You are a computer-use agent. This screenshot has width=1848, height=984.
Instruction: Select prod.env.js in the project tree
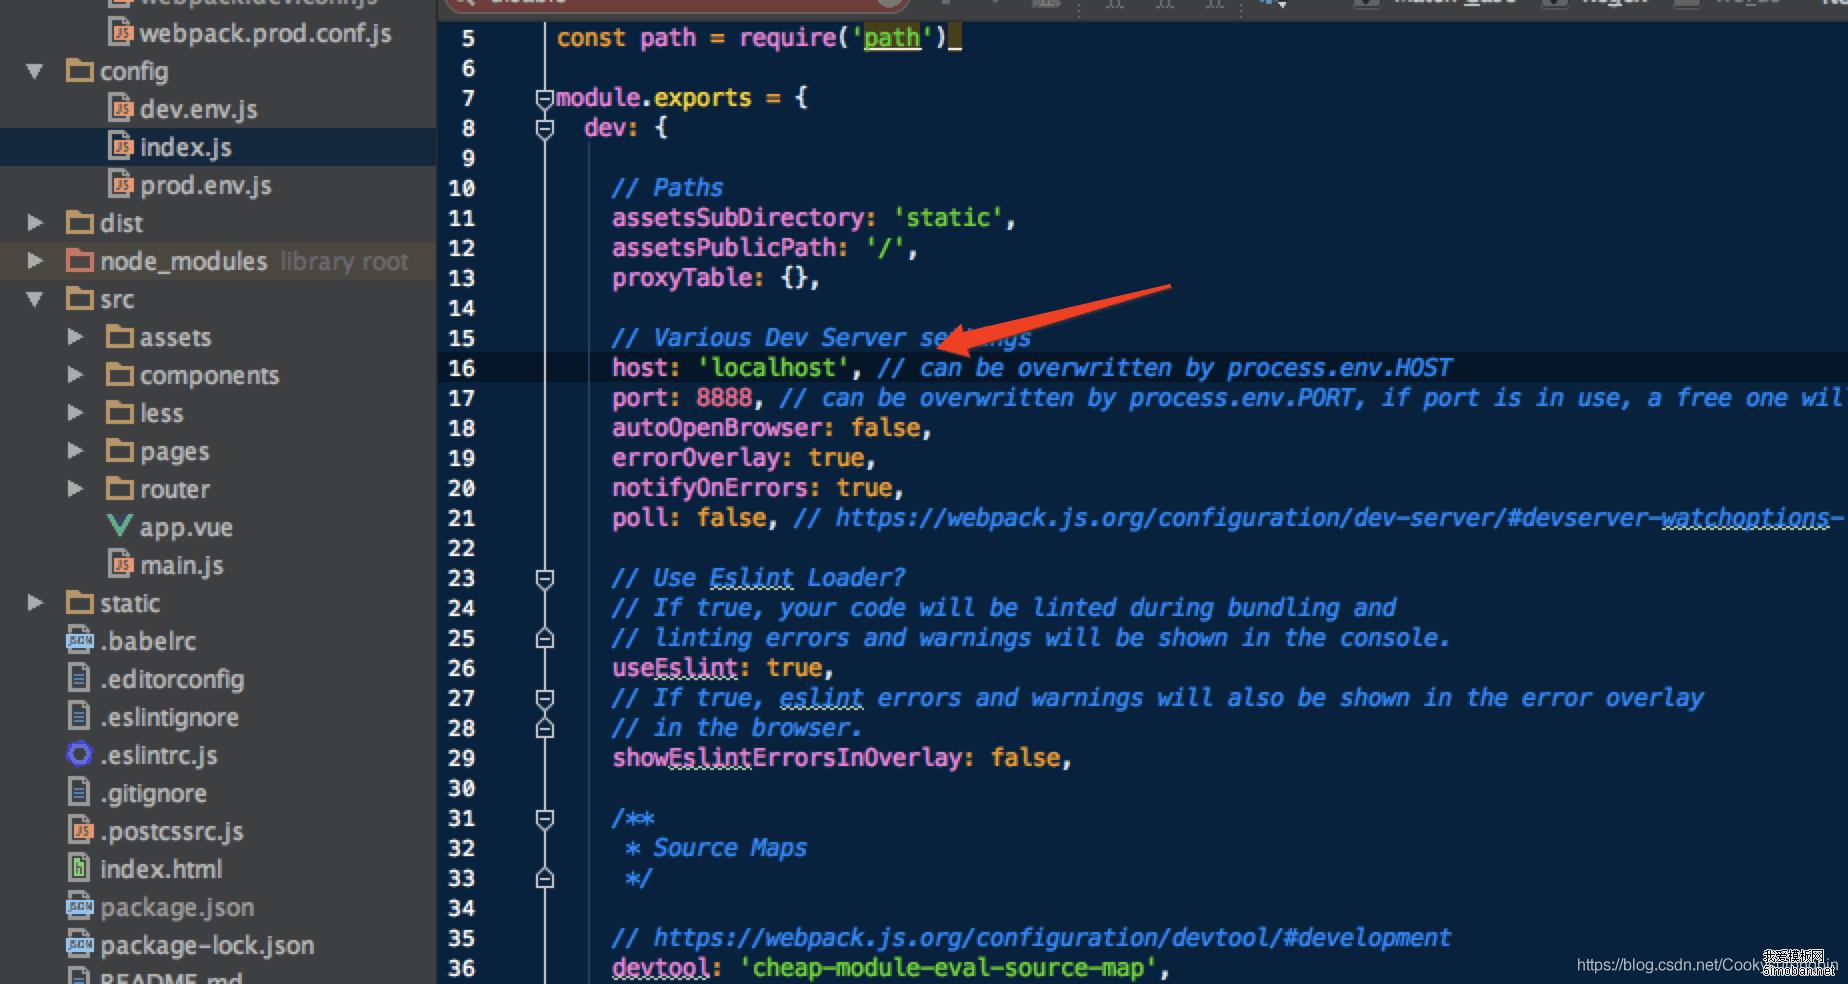205,185
